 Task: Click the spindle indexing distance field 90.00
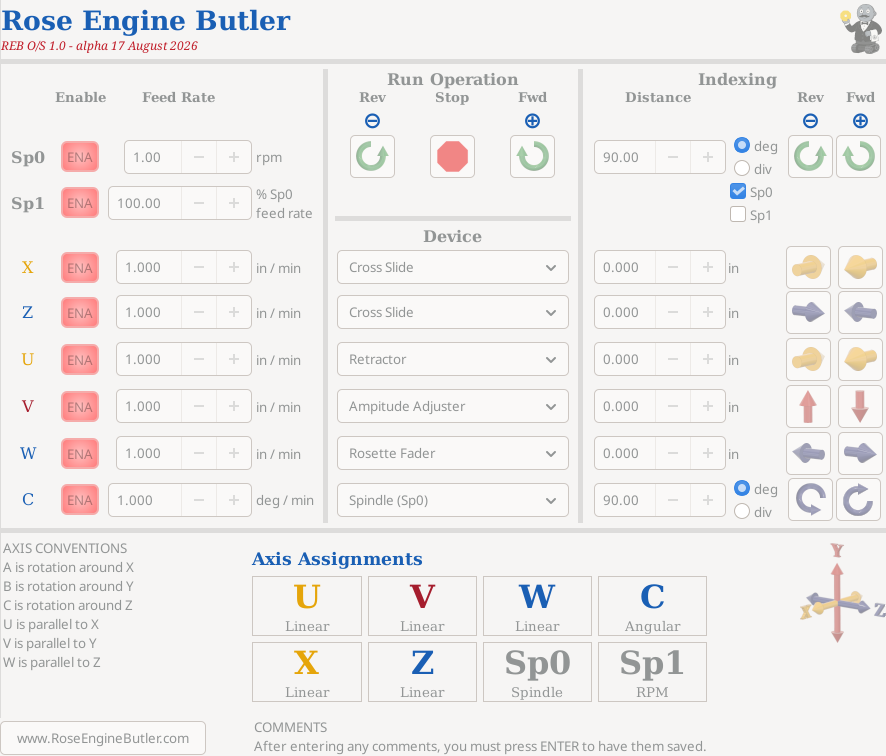point(625,157)
